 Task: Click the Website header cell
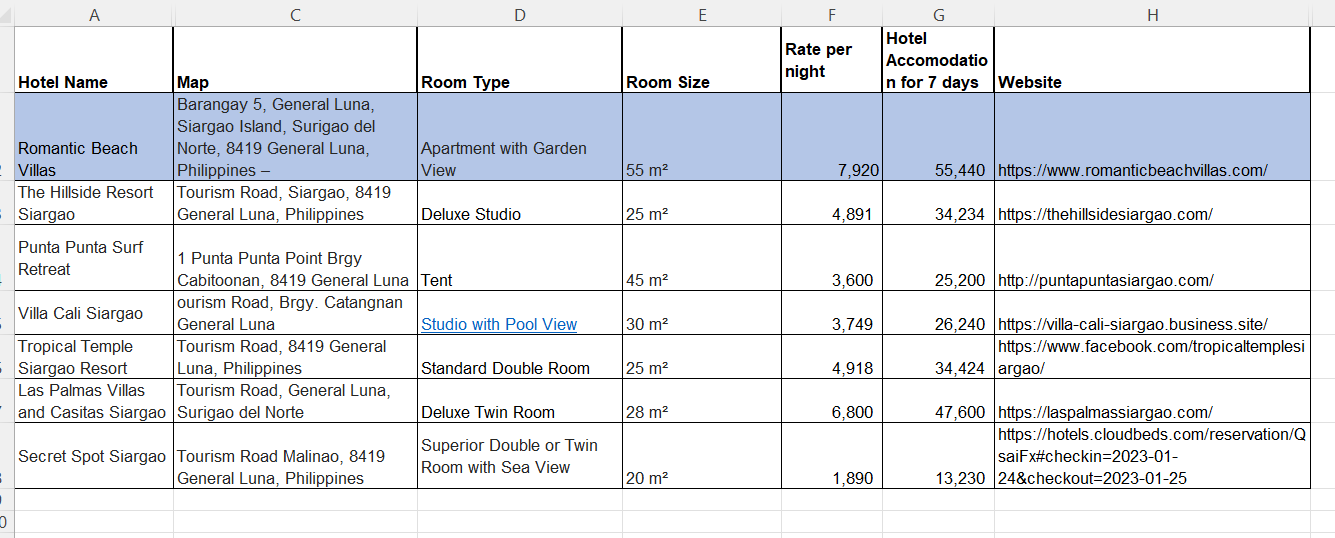tap(1152, 60)
